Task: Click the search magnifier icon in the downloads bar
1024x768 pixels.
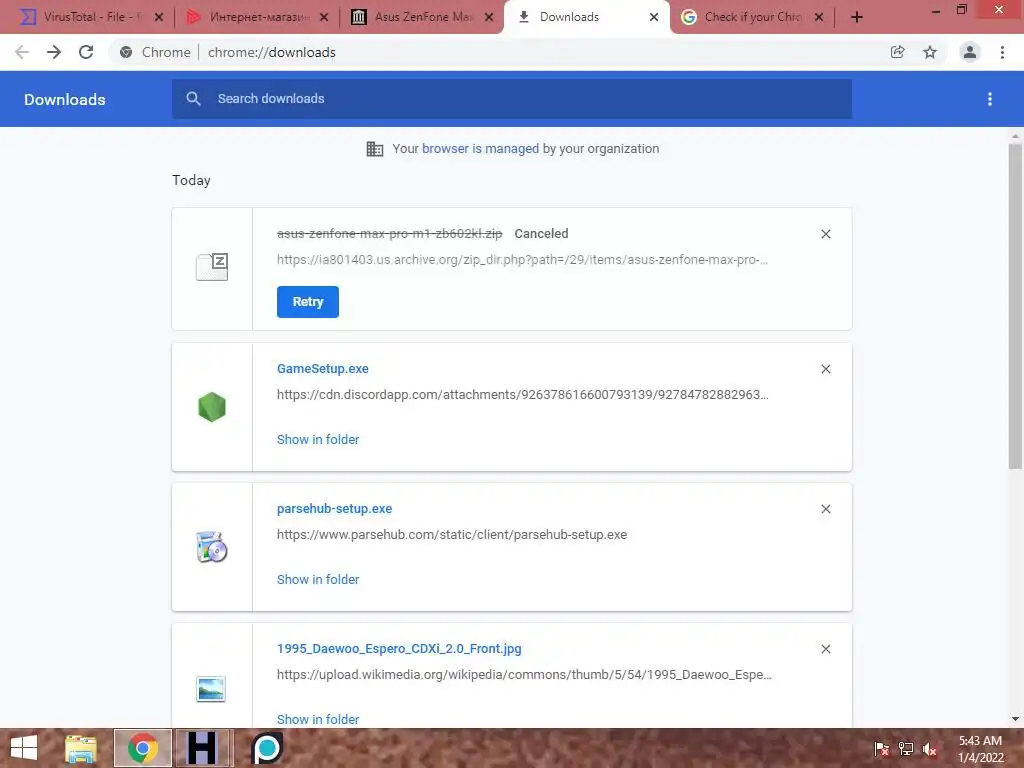Action: pyautogui.click(x=193, y=99)
